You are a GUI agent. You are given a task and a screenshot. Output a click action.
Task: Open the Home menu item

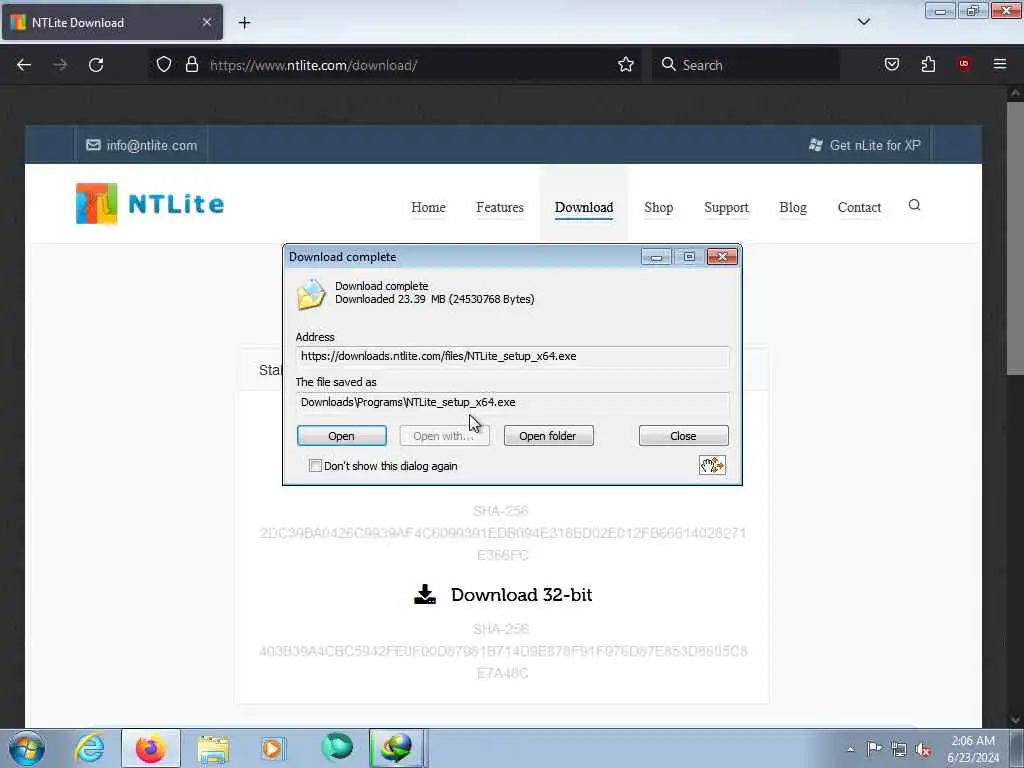428,207
